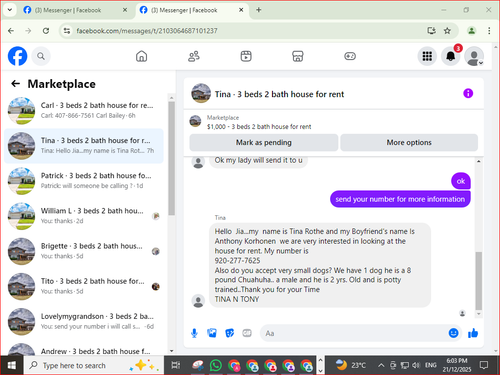
Task: Click the conversation list scrollbar
Action: point(171,158)
